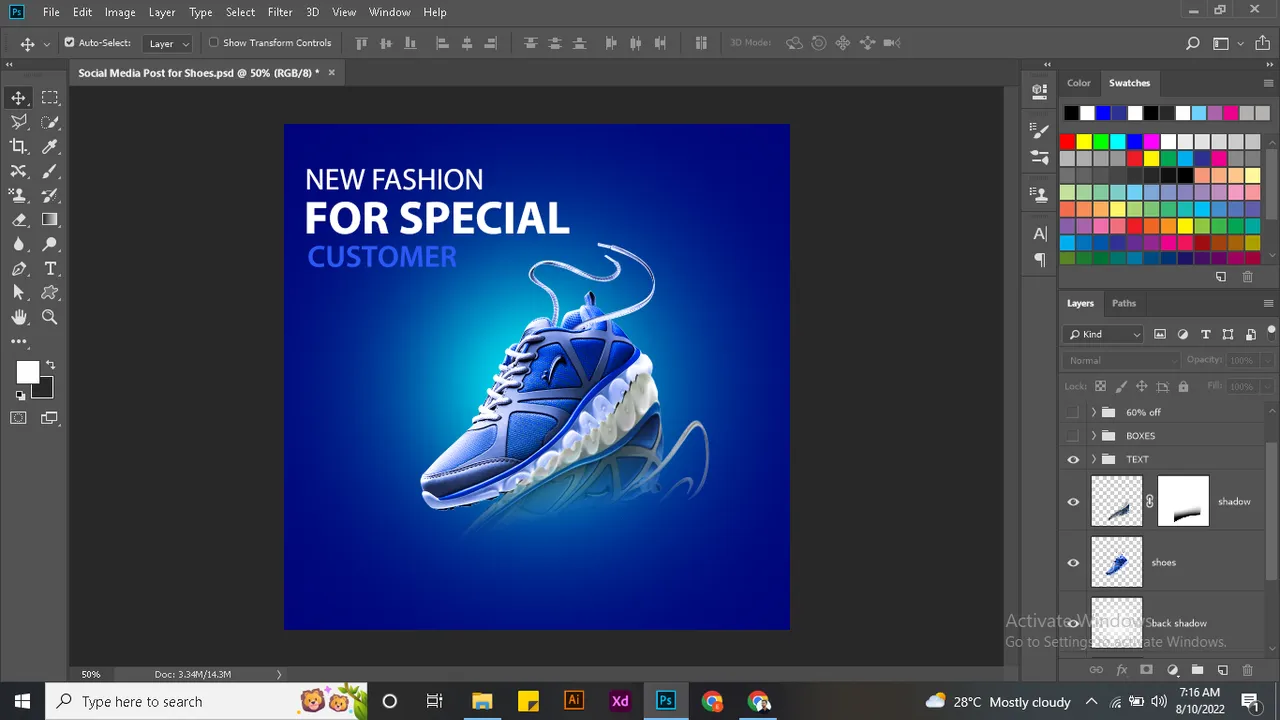The width and height of the screenshot is (1280, 720).
Task: Create a new adjustment layer
Action: [x=1172, y=670]
